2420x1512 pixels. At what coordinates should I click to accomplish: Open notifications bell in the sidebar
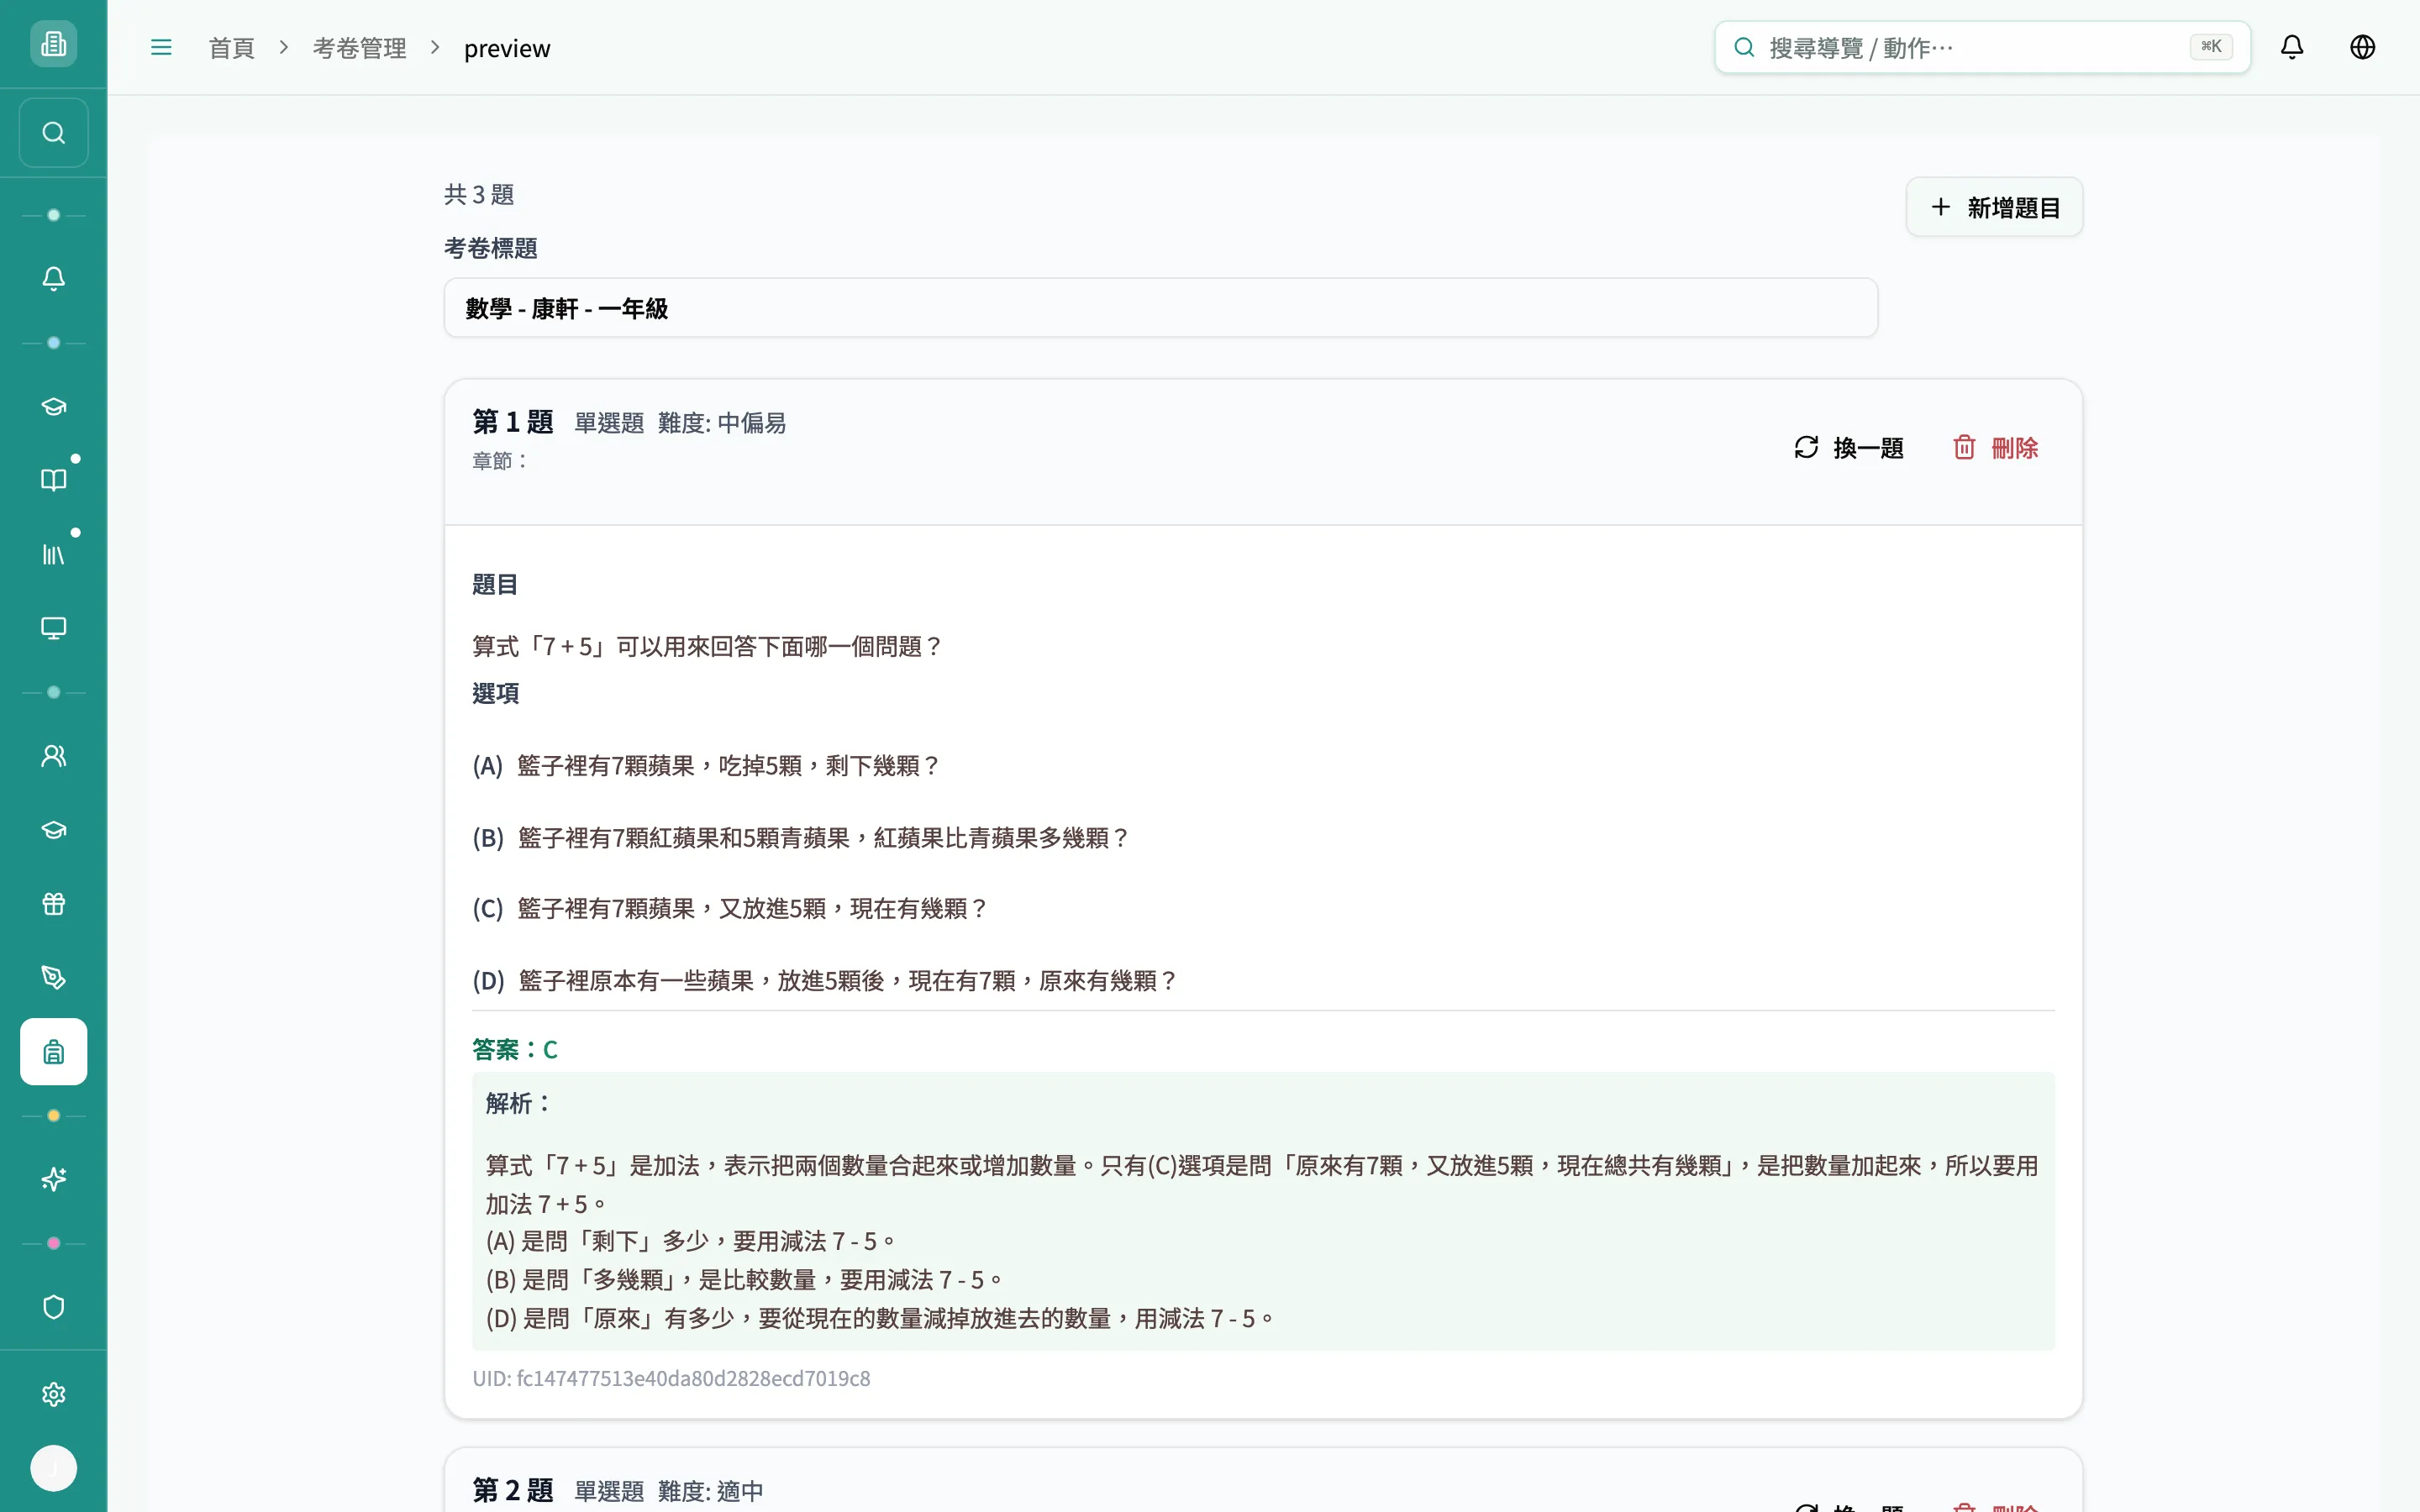point(53,278)
